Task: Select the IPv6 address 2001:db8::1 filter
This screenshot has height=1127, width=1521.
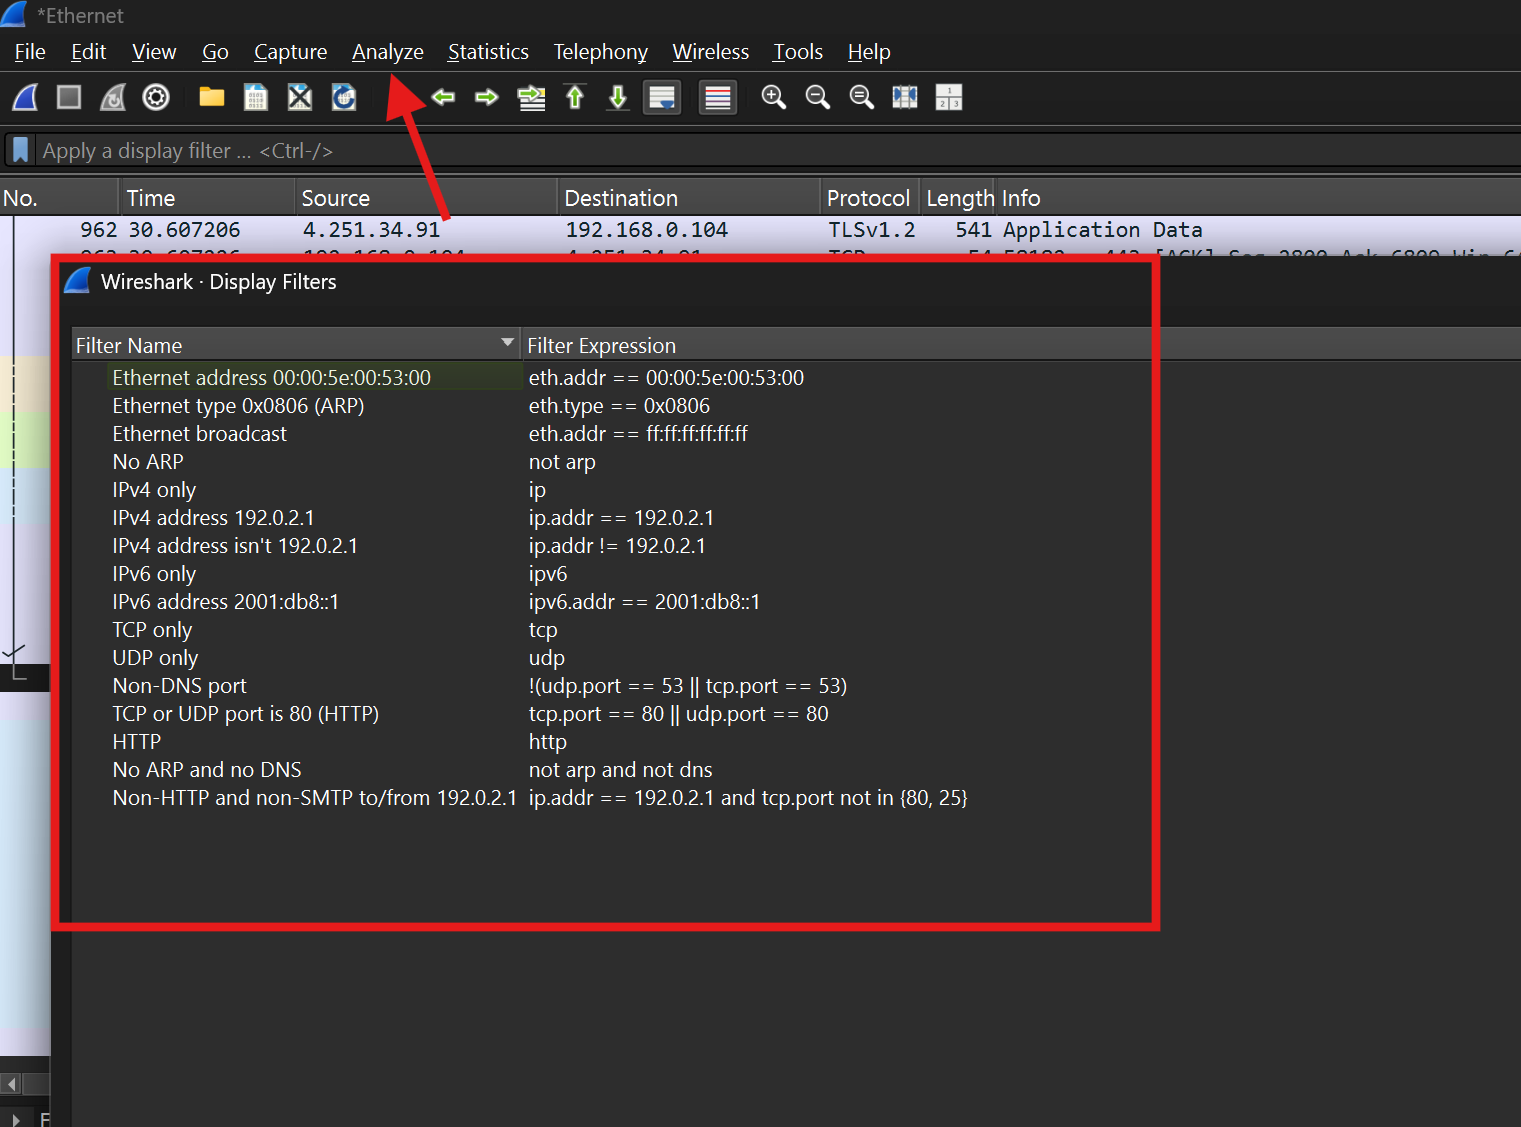Action: [225, 602]
